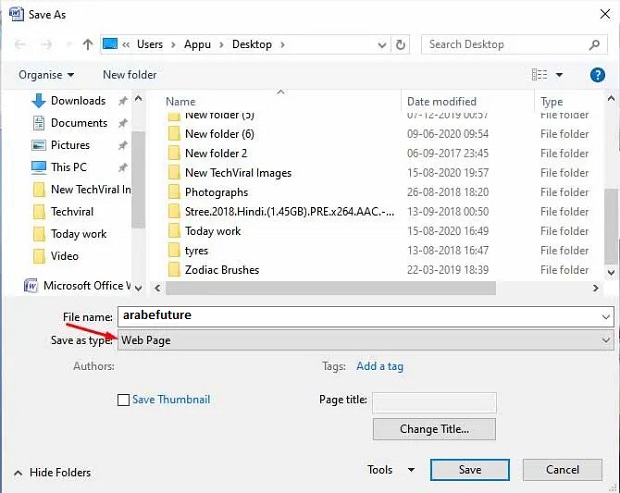620x493 pixels.
Task: Select the Stree.2018.Hindi folder row
Action: [x=379, y=212]
